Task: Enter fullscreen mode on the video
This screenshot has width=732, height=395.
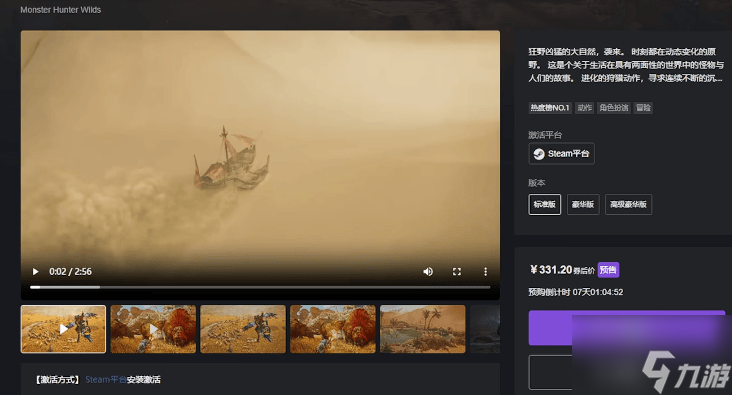Action: [457, 272]
